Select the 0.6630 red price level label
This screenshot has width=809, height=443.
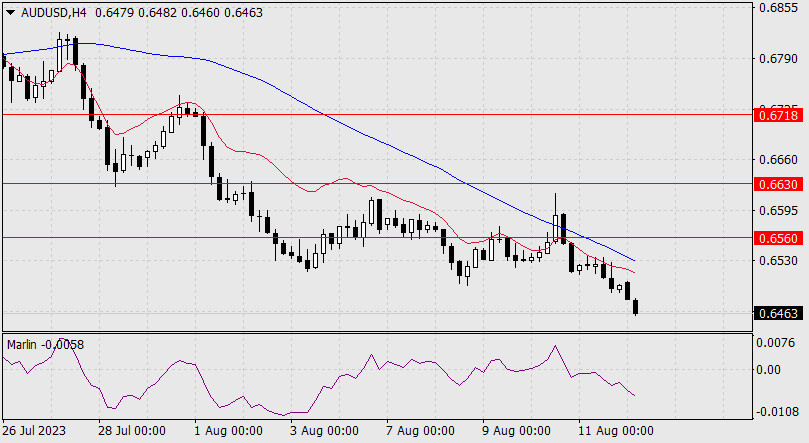[x=778, y=184]
